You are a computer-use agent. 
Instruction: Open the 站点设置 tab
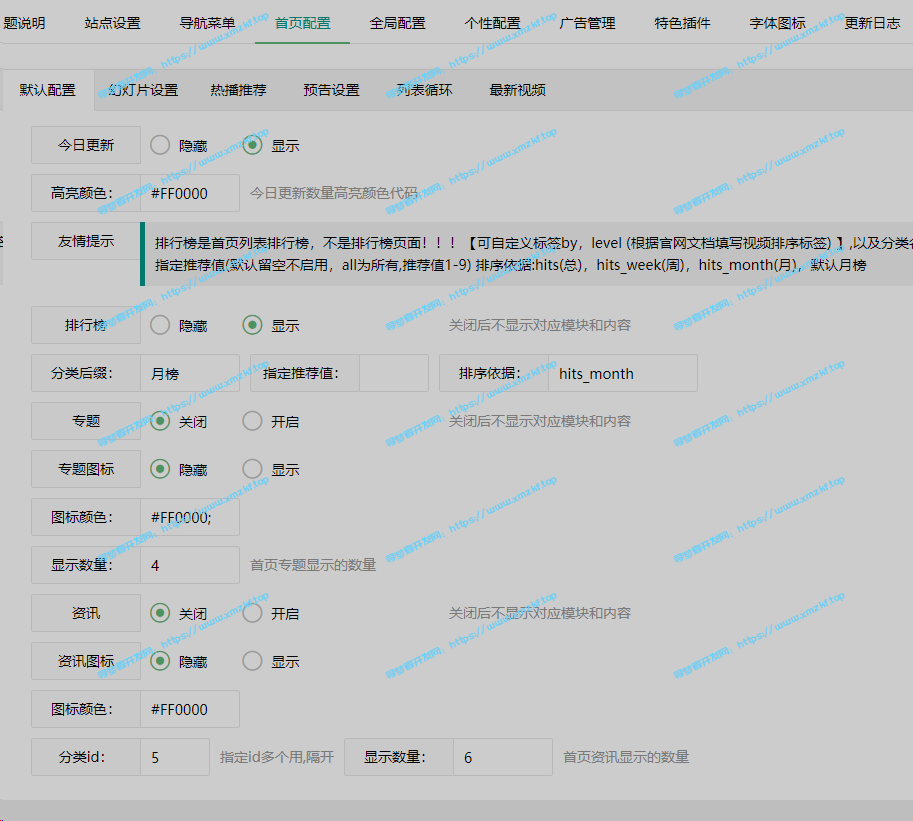tap(112, 23)
